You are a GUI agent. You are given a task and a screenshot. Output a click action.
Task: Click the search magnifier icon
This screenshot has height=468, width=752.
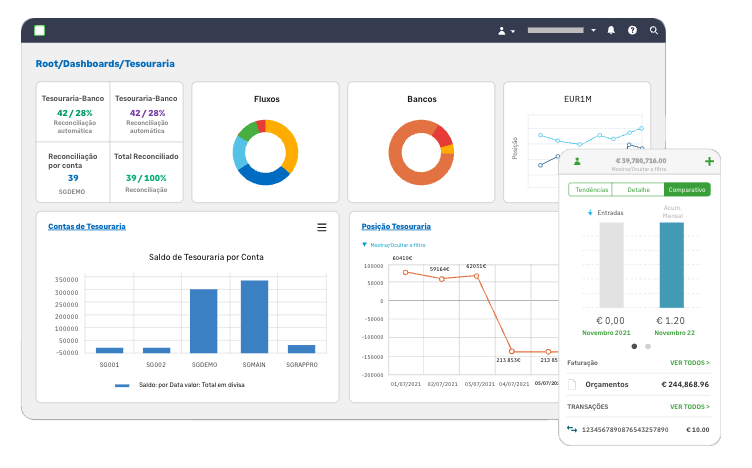pos(654,30)
